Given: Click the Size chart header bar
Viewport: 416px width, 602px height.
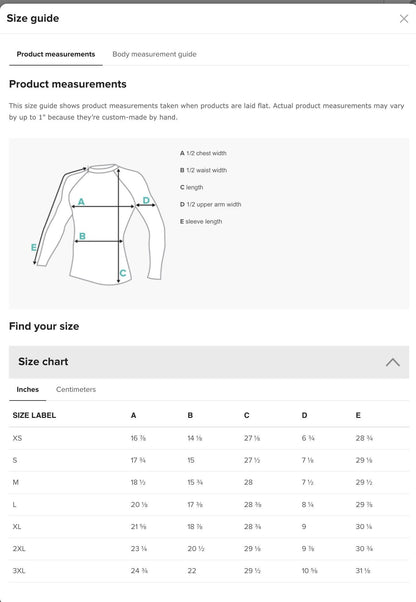Looking at the screenshot, I should (x=209, y=362).
